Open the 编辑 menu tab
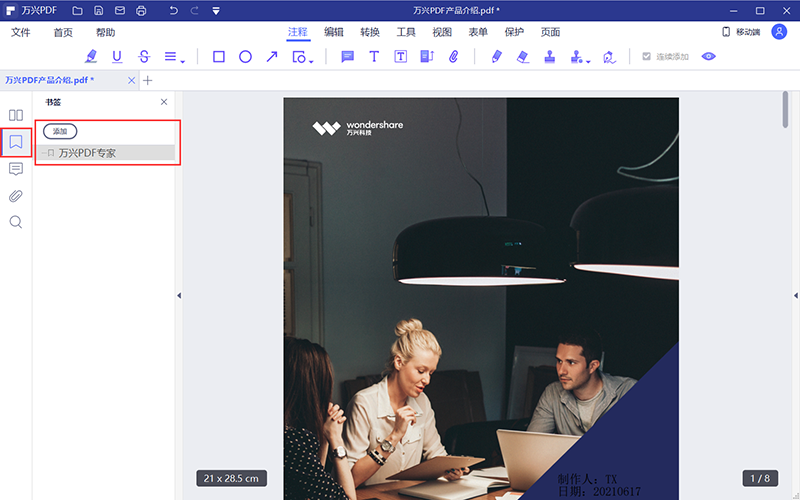Viewport: 800px width, 500px height. pos(334,32)
